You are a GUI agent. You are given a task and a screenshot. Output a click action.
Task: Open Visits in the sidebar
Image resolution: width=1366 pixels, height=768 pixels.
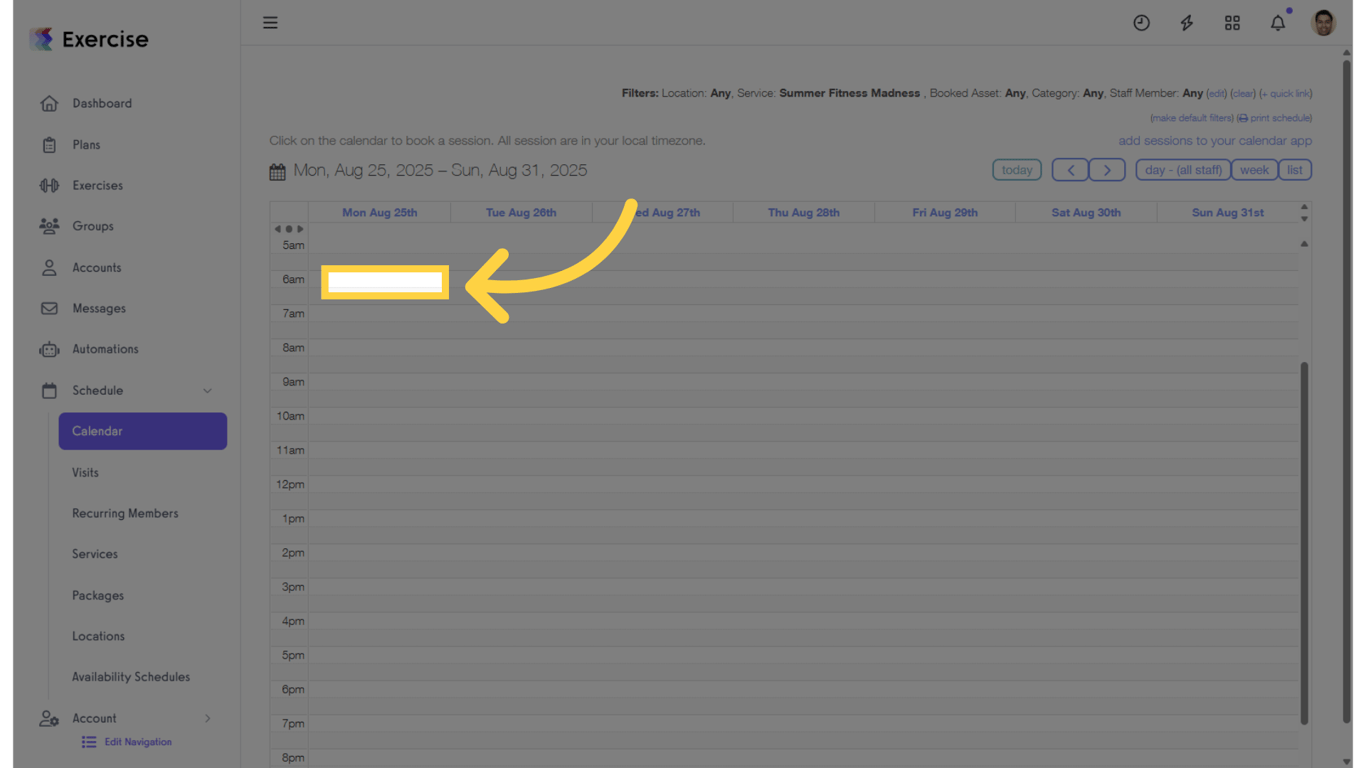click(x=85, y=472)
